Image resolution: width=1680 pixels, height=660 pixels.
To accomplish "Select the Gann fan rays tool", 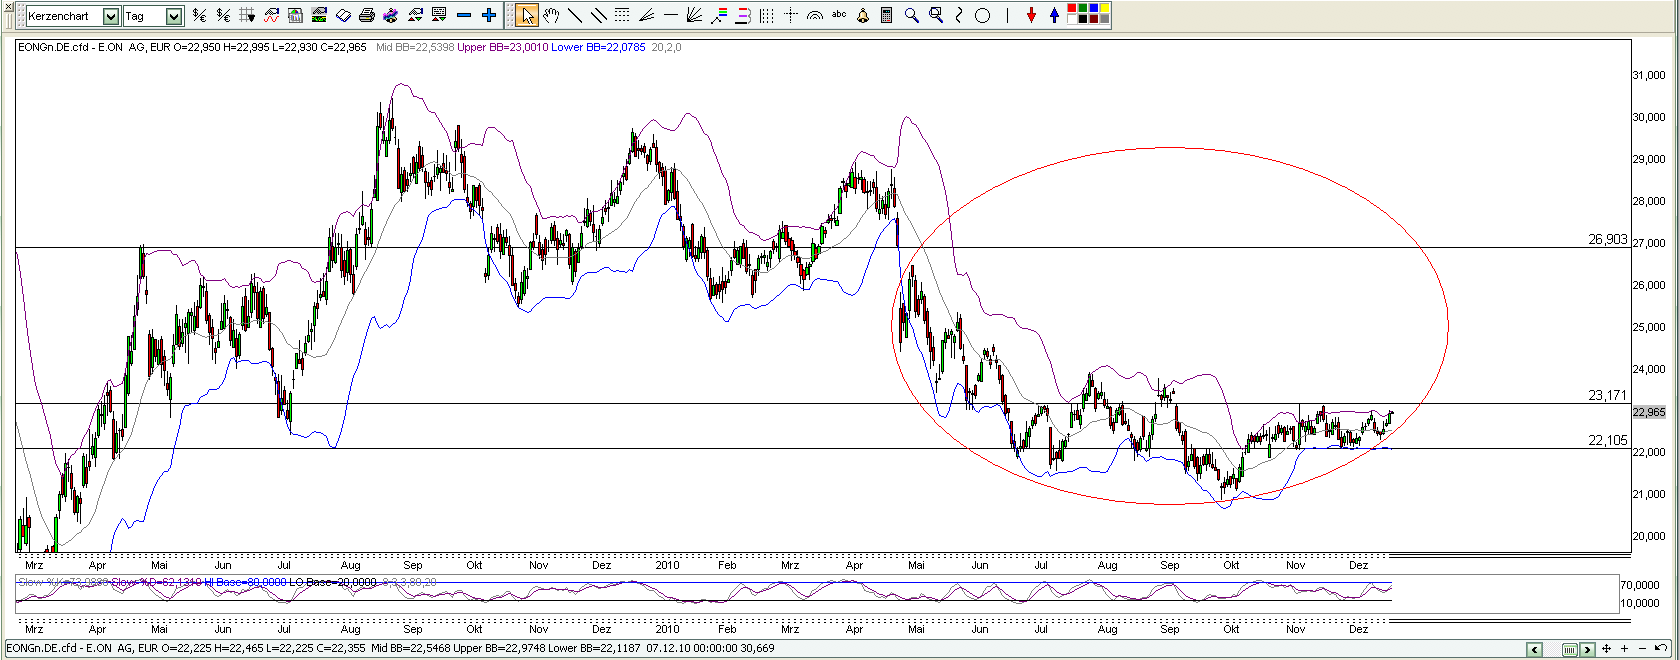I will [x=695, y=15].
